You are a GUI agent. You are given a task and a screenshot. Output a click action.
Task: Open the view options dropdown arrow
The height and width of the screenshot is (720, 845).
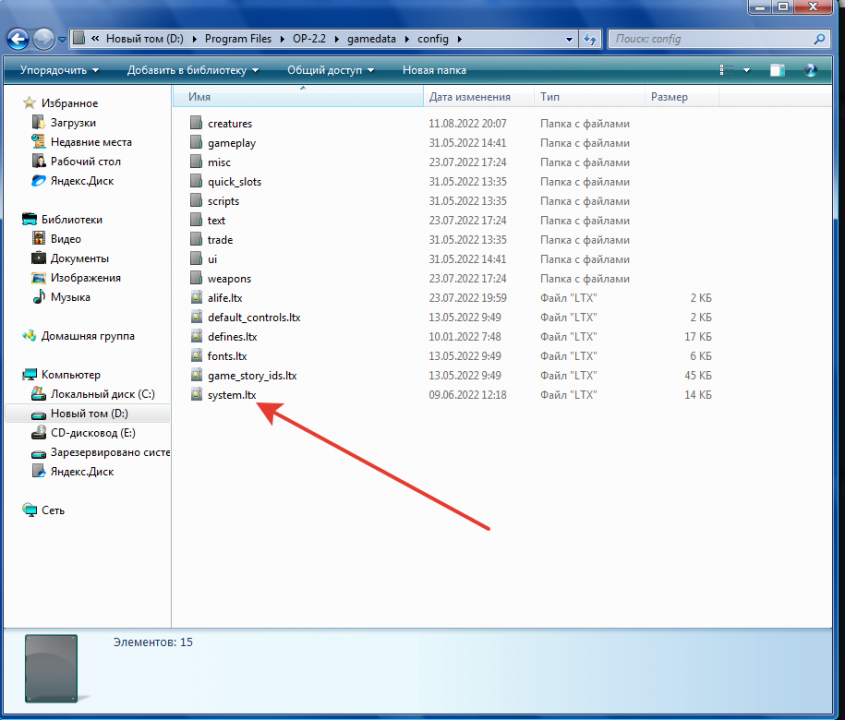click(x=746, y=70)
